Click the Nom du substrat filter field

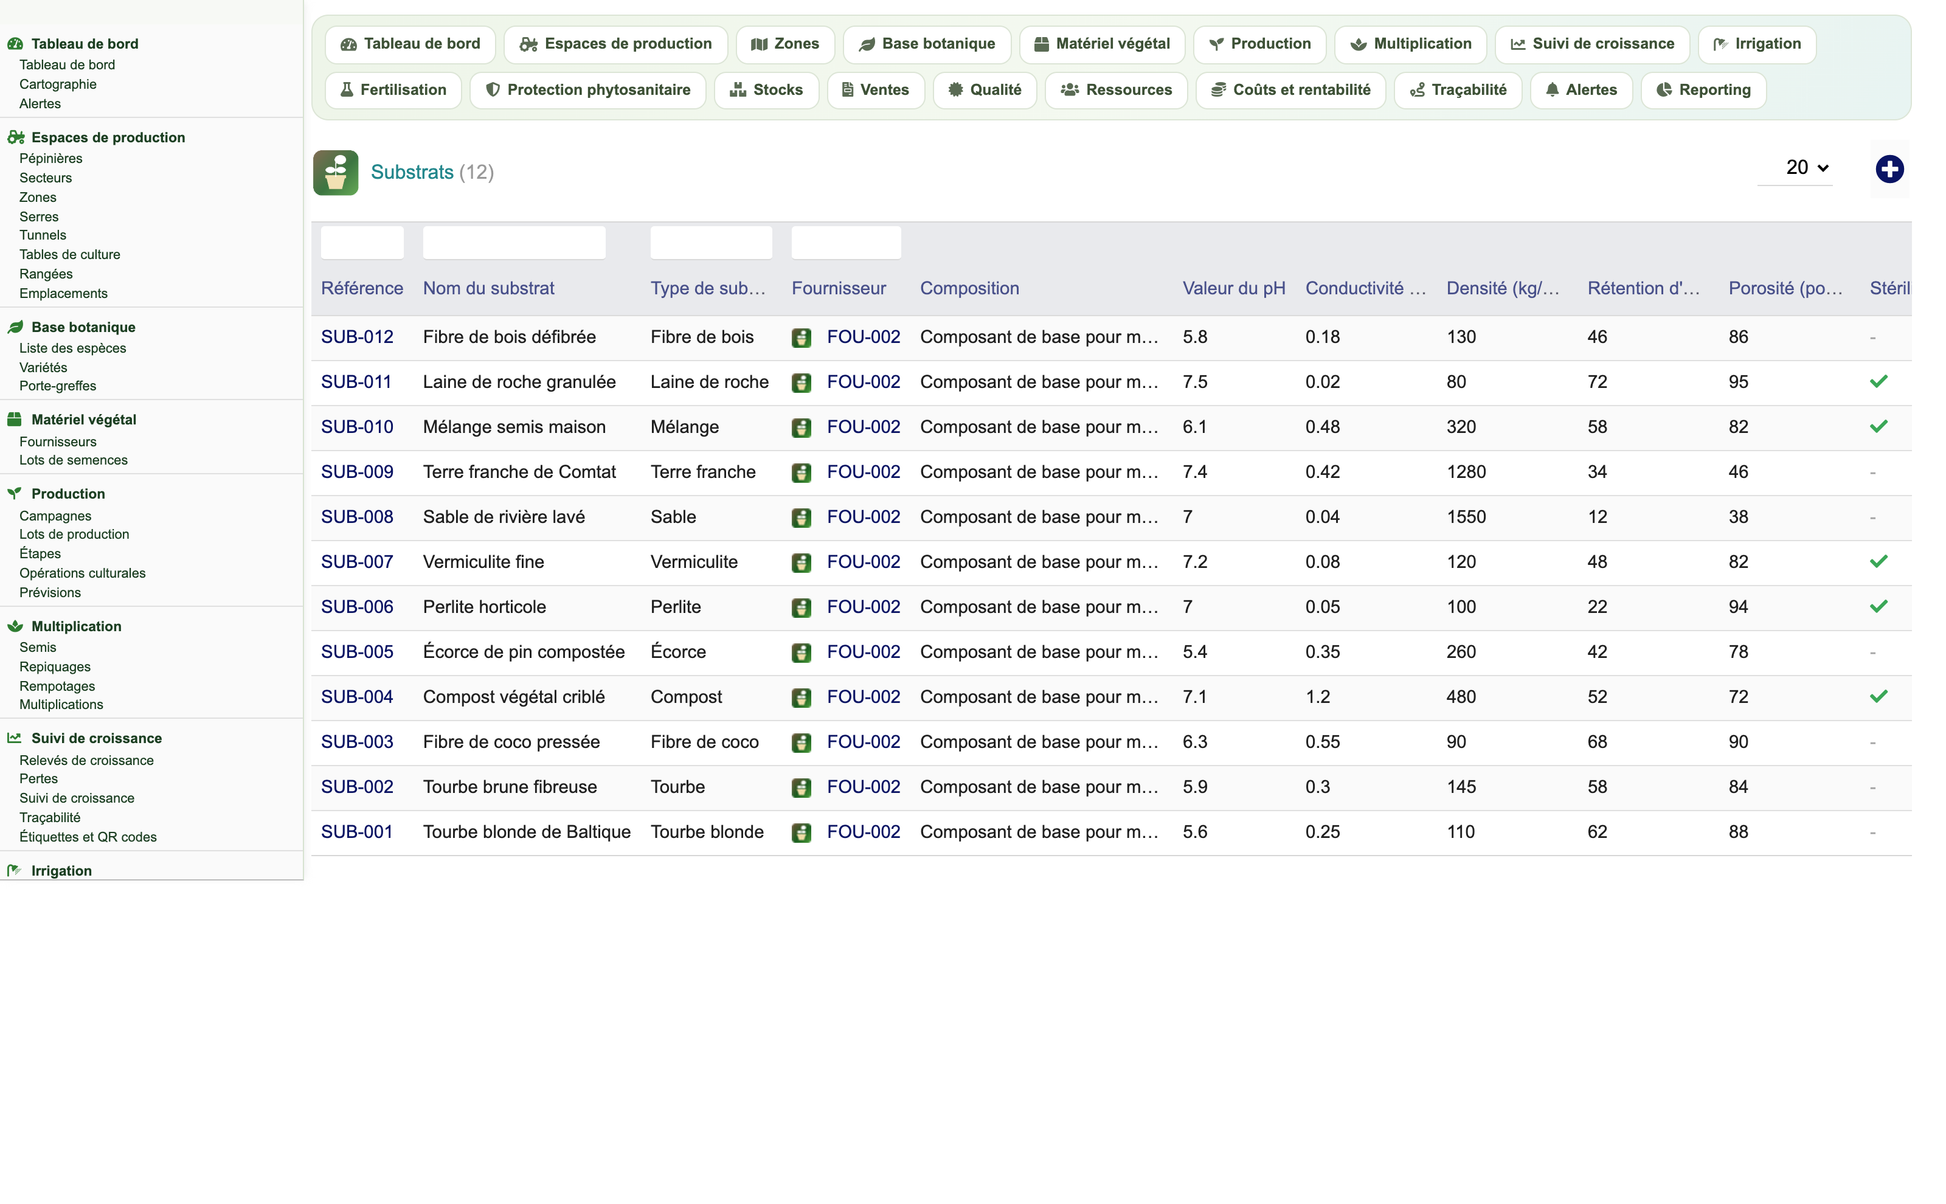click(514, 242)
